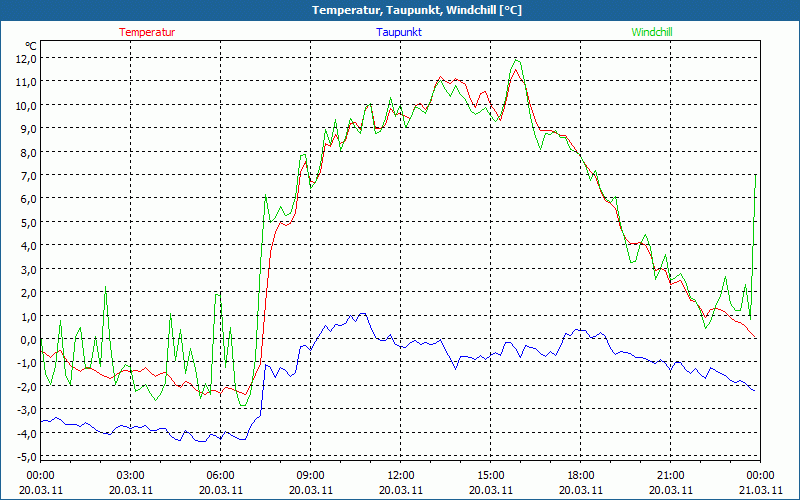Click the 2,0 y-axis value
Screen dimensions: 800x500
pos(29,293)
